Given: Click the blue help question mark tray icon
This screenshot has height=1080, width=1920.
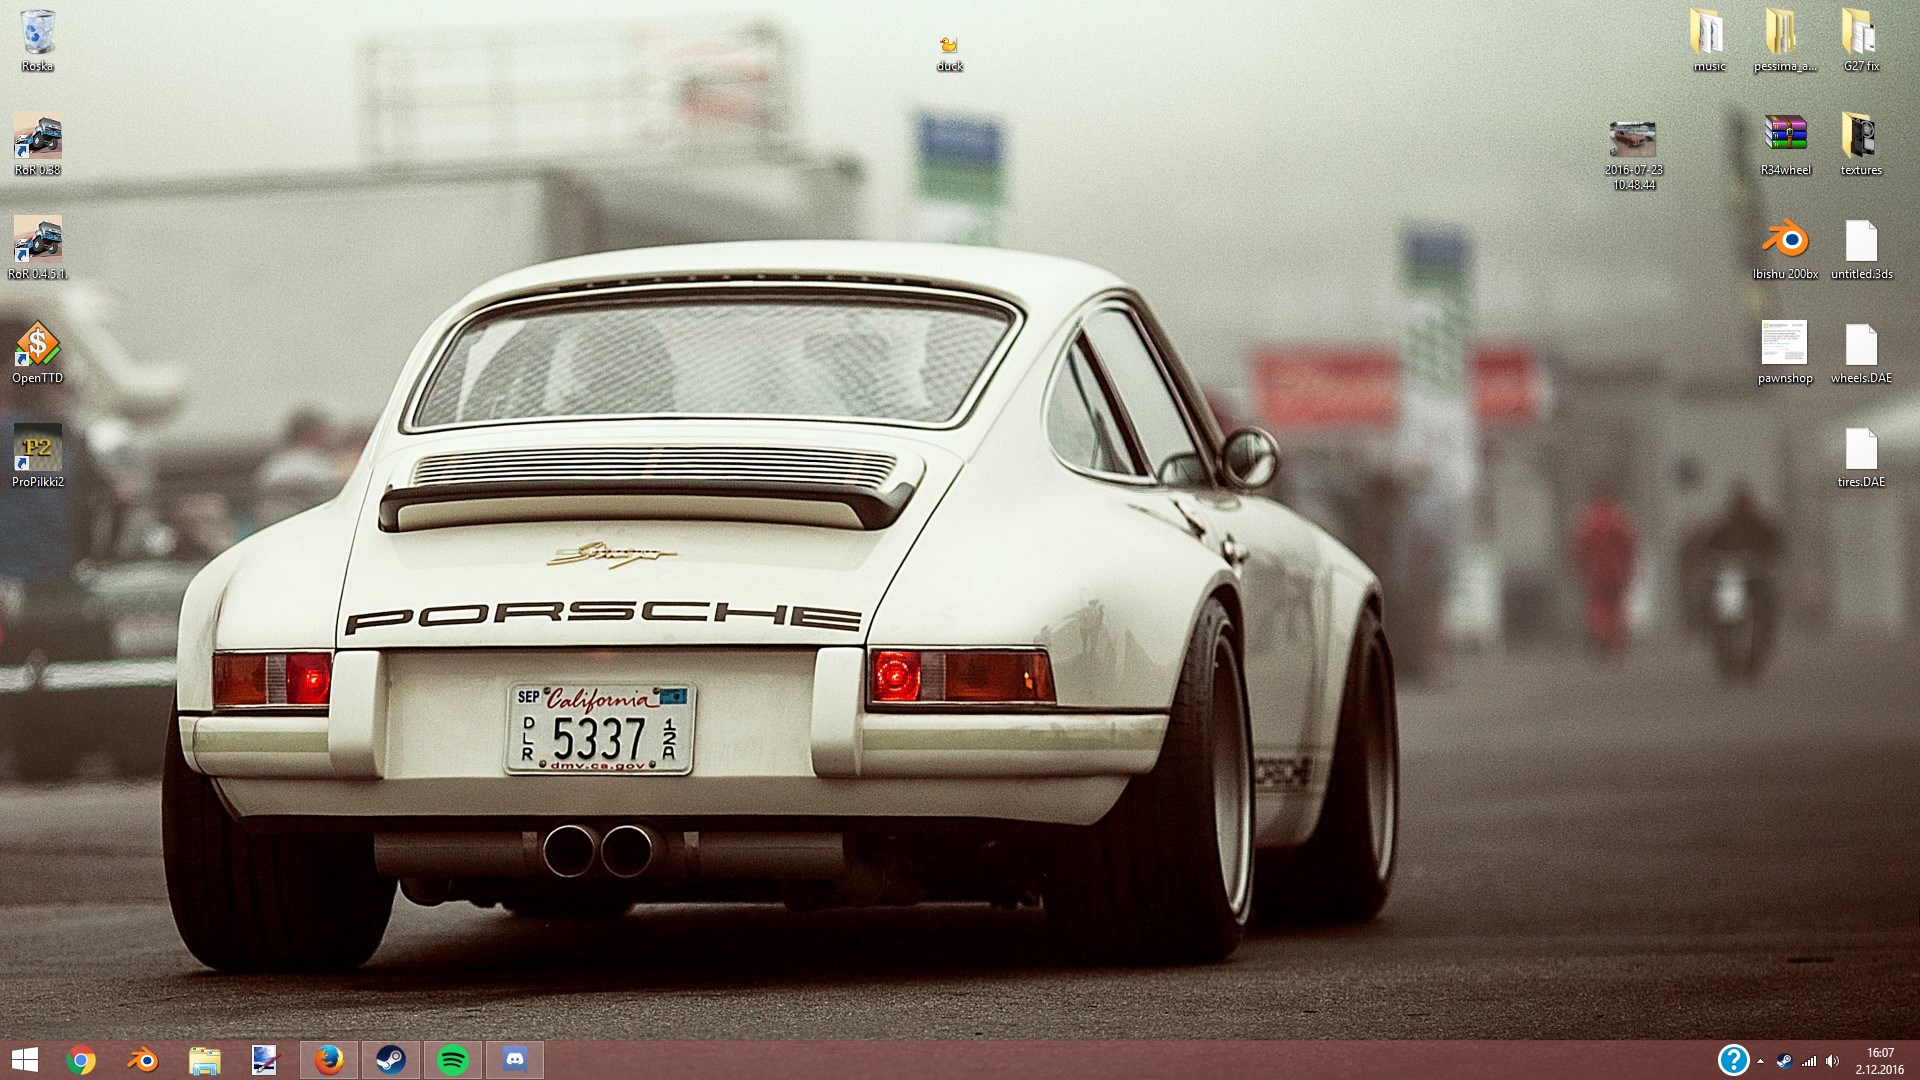Looking at the screenshot, I should [1733, 1060].
